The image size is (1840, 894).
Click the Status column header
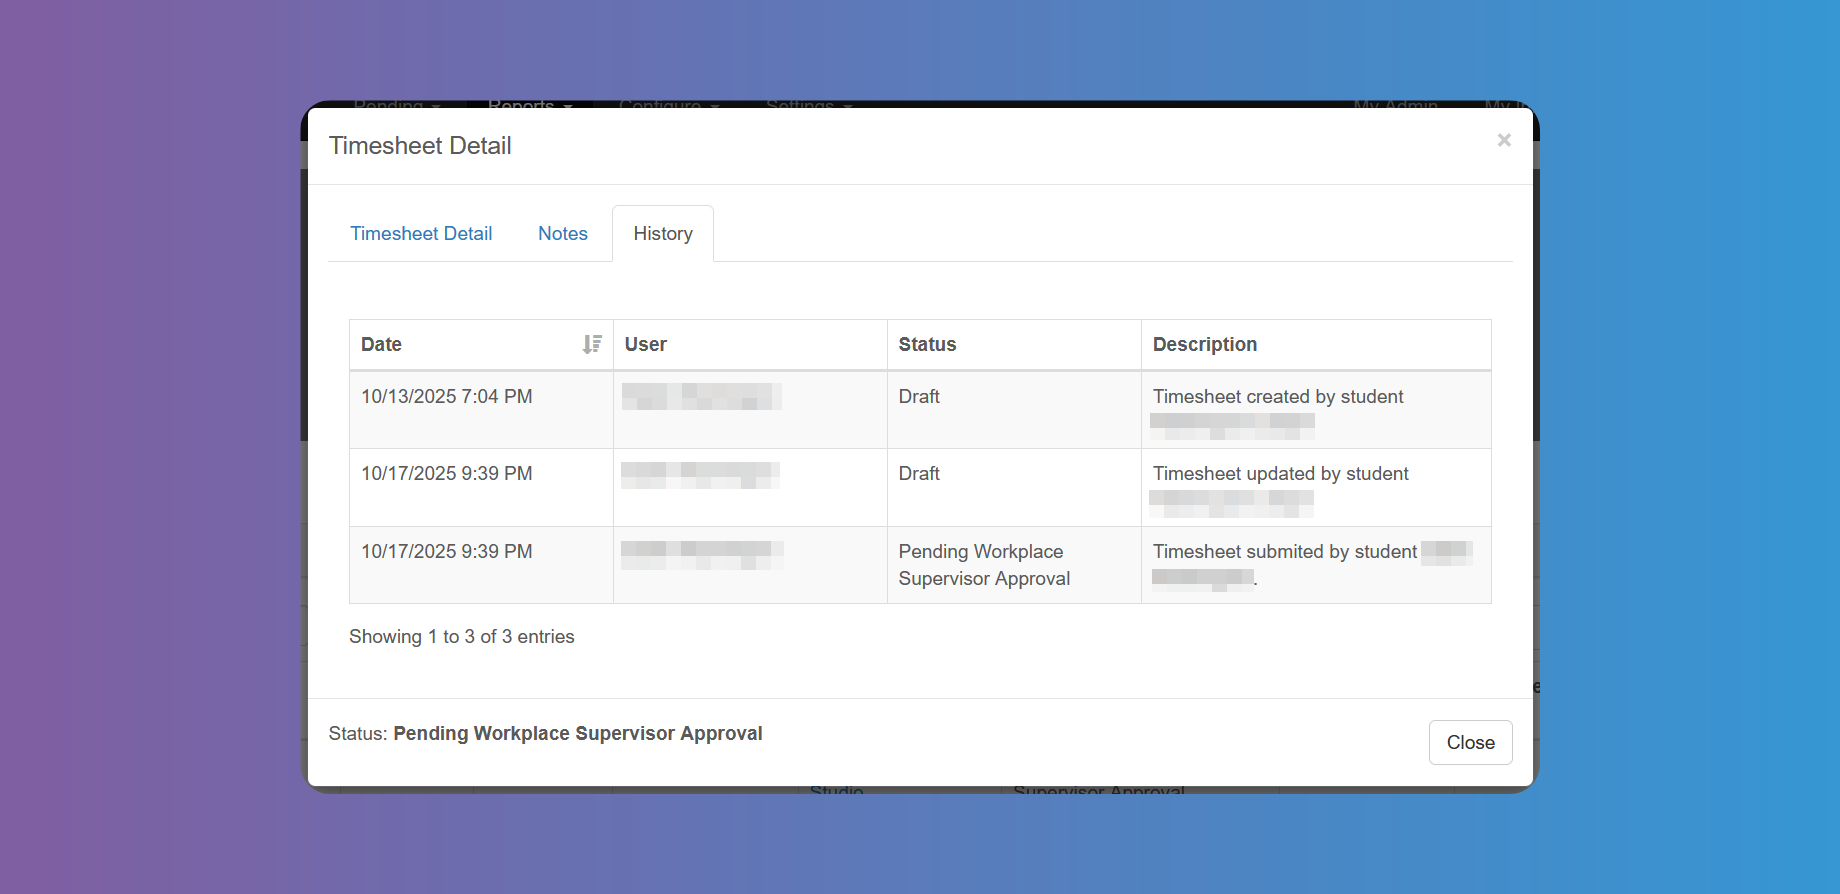tap(1014, 344)
